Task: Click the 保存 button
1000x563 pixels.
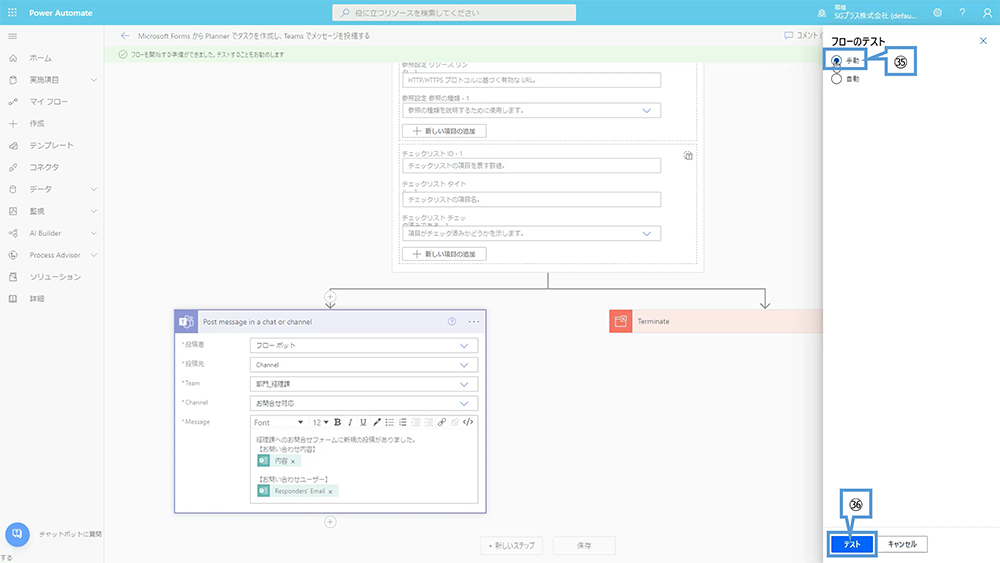Action: (x=584, y=546)
